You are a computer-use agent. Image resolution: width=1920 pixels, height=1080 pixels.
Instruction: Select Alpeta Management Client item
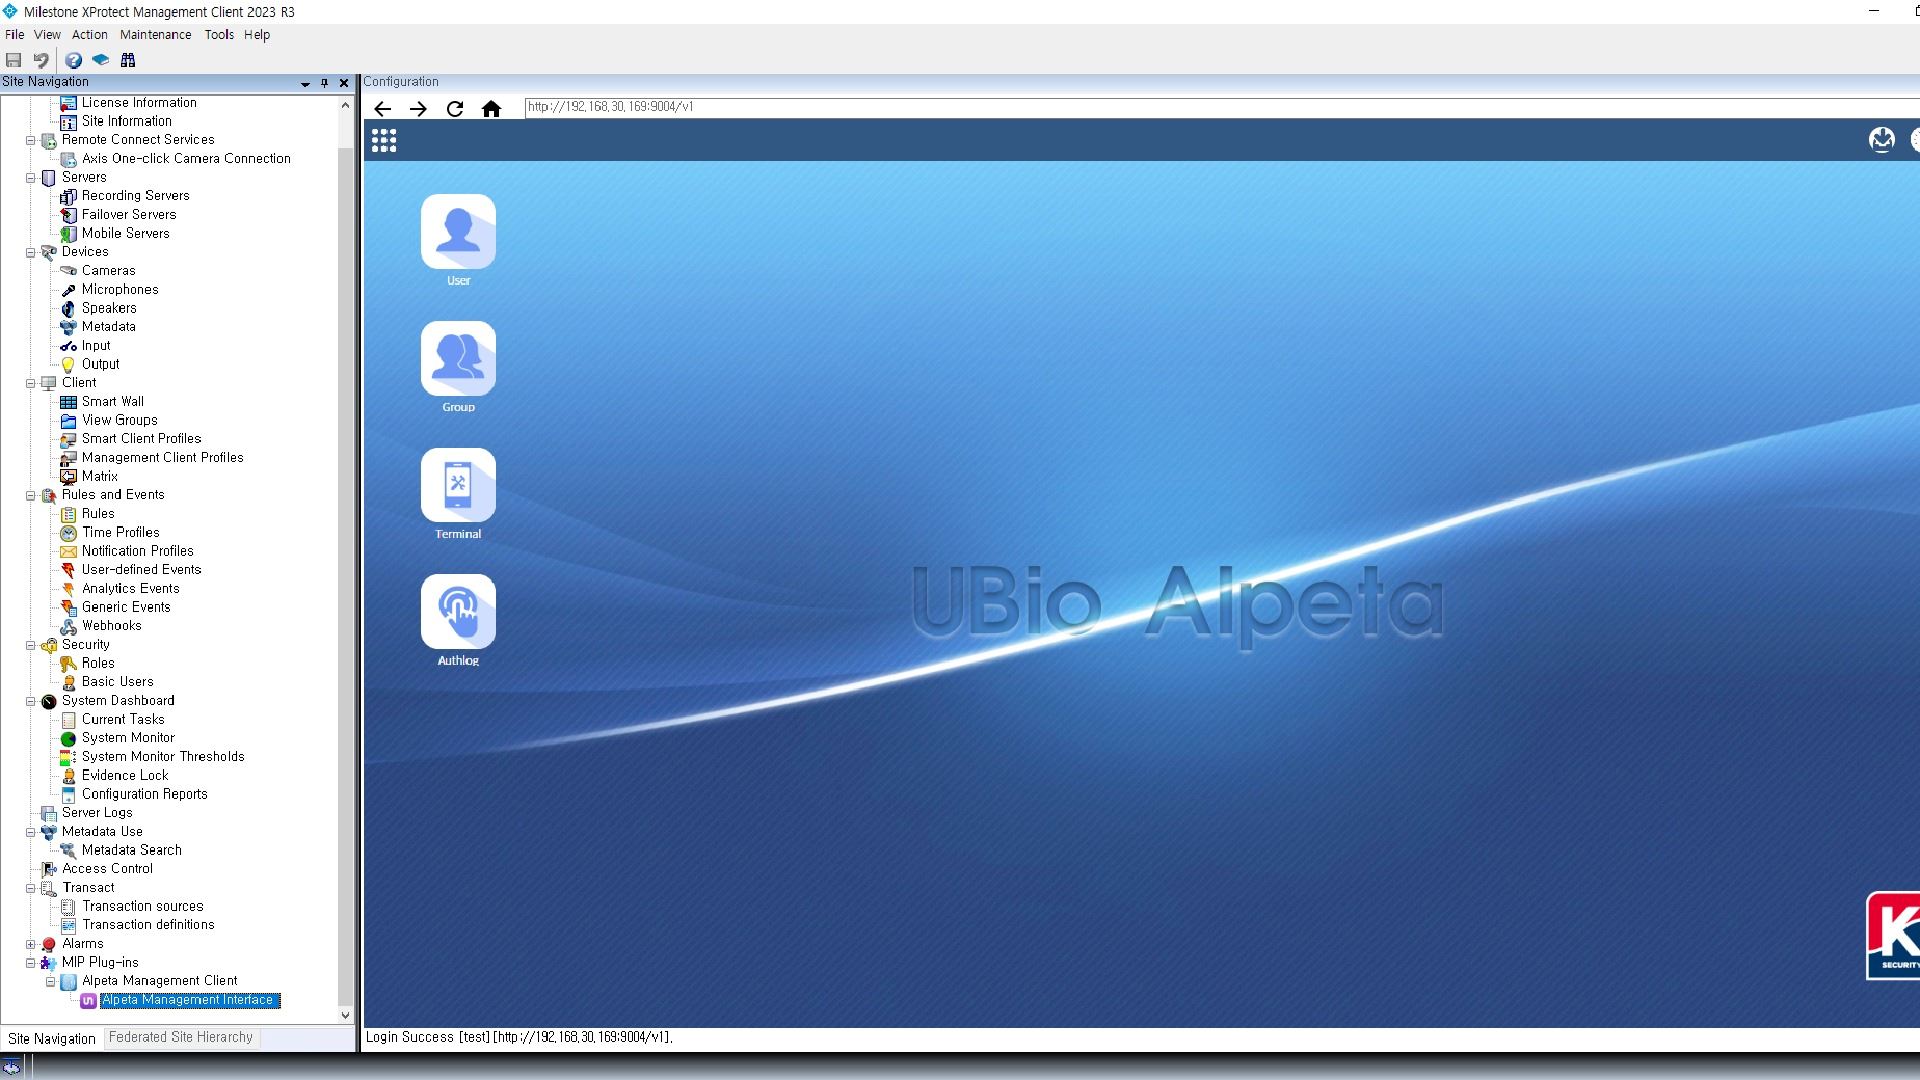point(159,981)
